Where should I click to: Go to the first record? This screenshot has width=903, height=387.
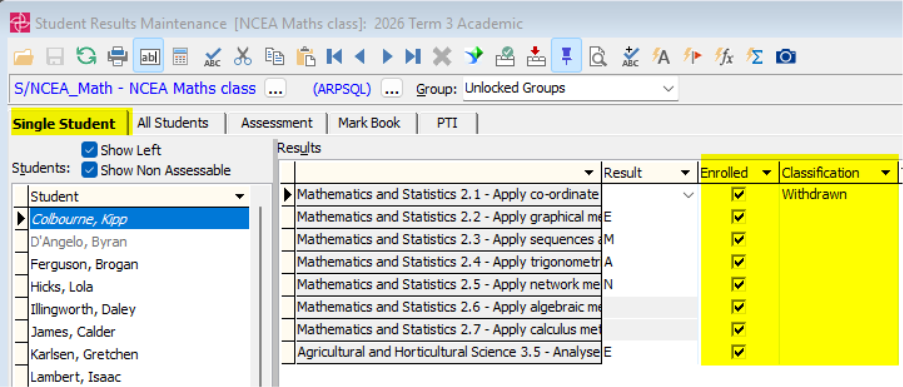[x=334, y=56]
